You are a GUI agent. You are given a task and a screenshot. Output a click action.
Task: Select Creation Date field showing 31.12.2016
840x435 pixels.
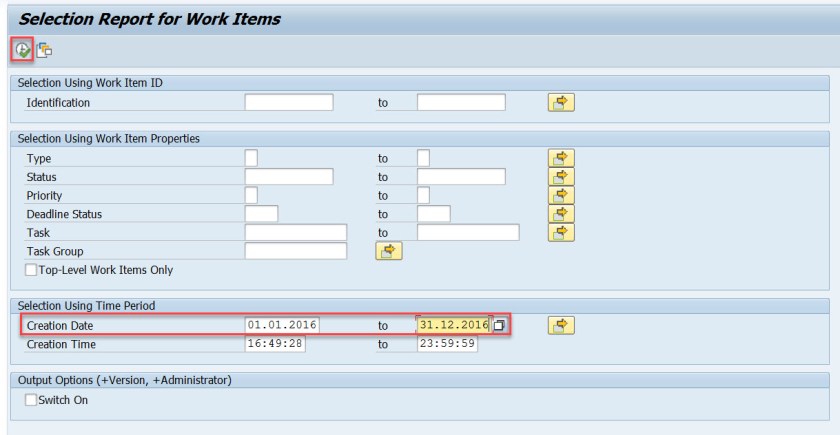coord(454,325)
